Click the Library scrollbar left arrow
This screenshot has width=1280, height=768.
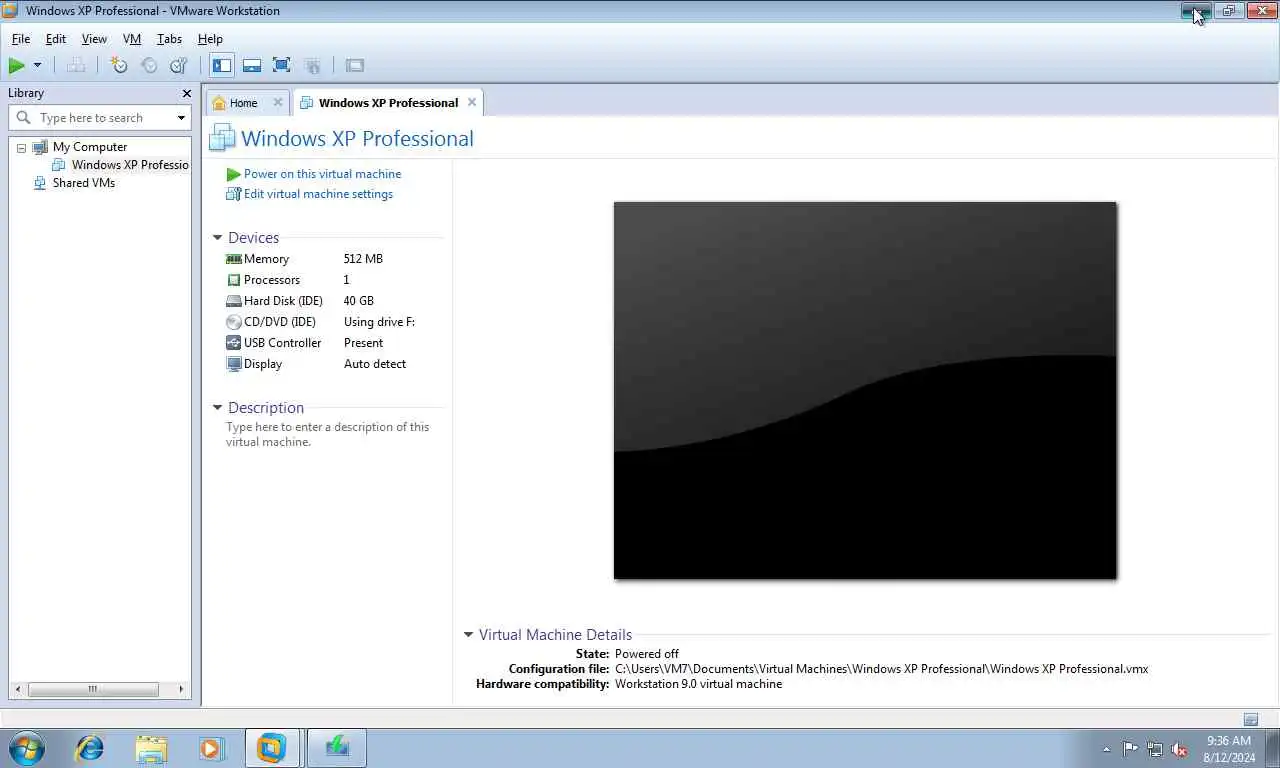click(17, 689)
